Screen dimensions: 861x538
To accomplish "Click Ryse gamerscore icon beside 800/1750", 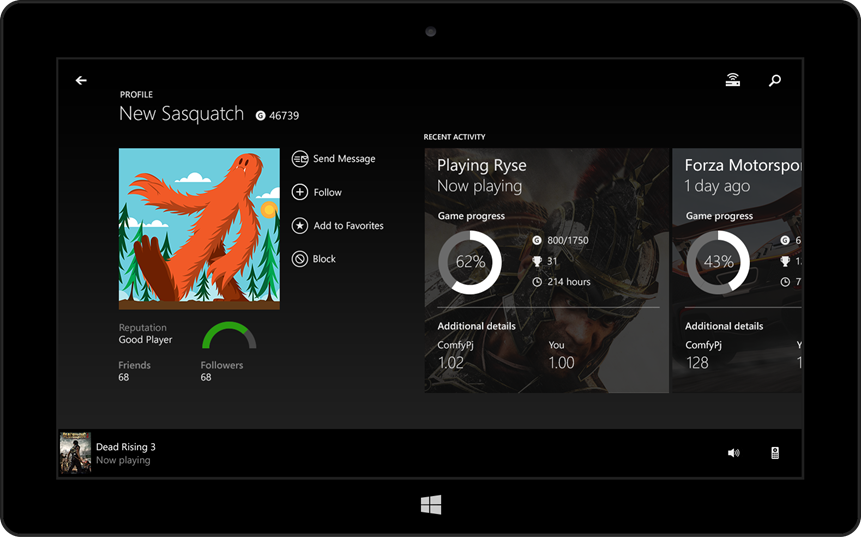I will tap(537, 240).
